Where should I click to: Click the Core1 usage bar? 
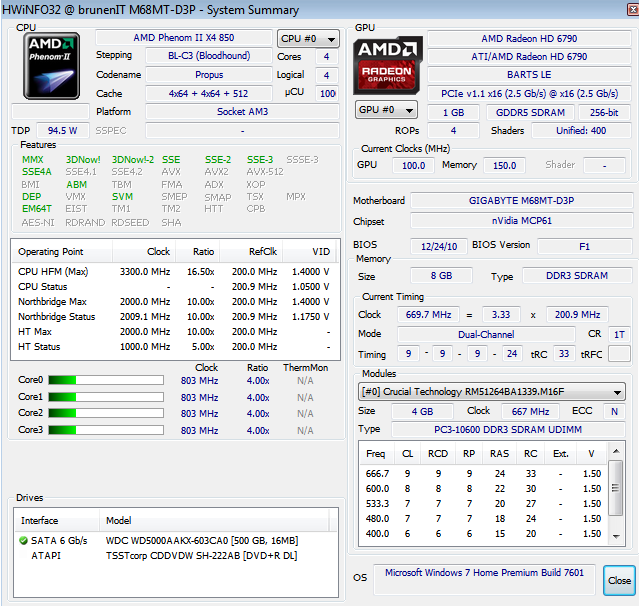(106, 397)
